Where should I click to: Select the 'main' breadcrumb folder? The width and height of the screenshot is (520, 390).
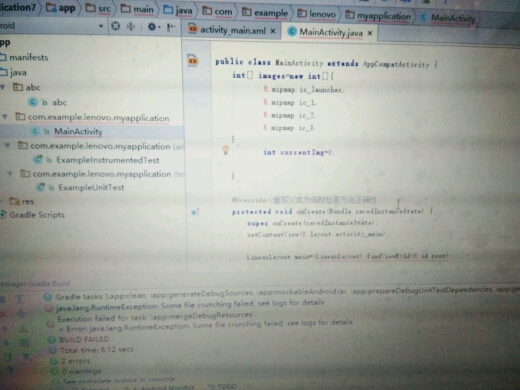137,9
